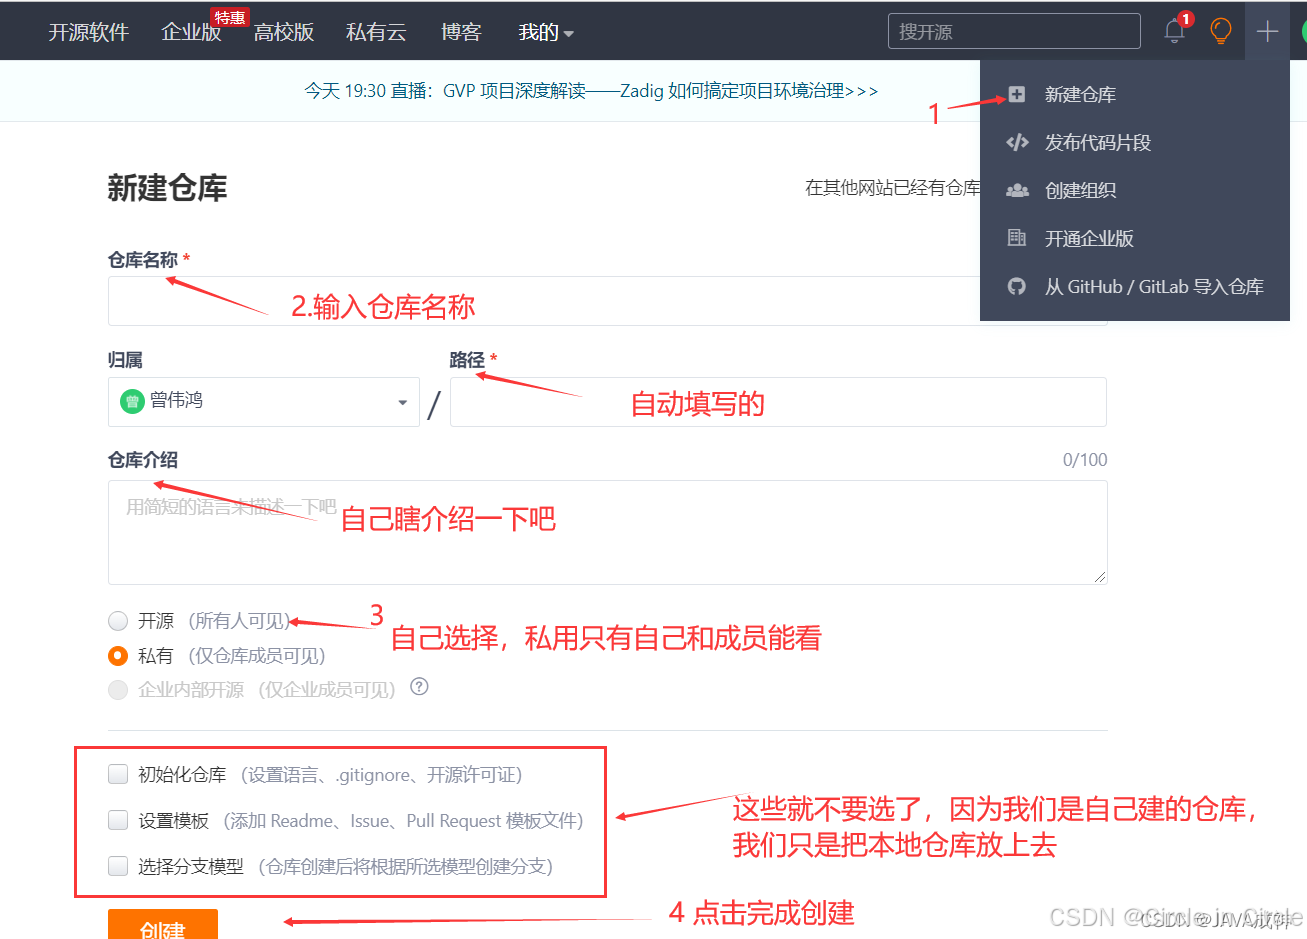This screenshot has height=939, width=1307.
Task: Check the 设置模板 checkbox
Action: click(118, 820)
